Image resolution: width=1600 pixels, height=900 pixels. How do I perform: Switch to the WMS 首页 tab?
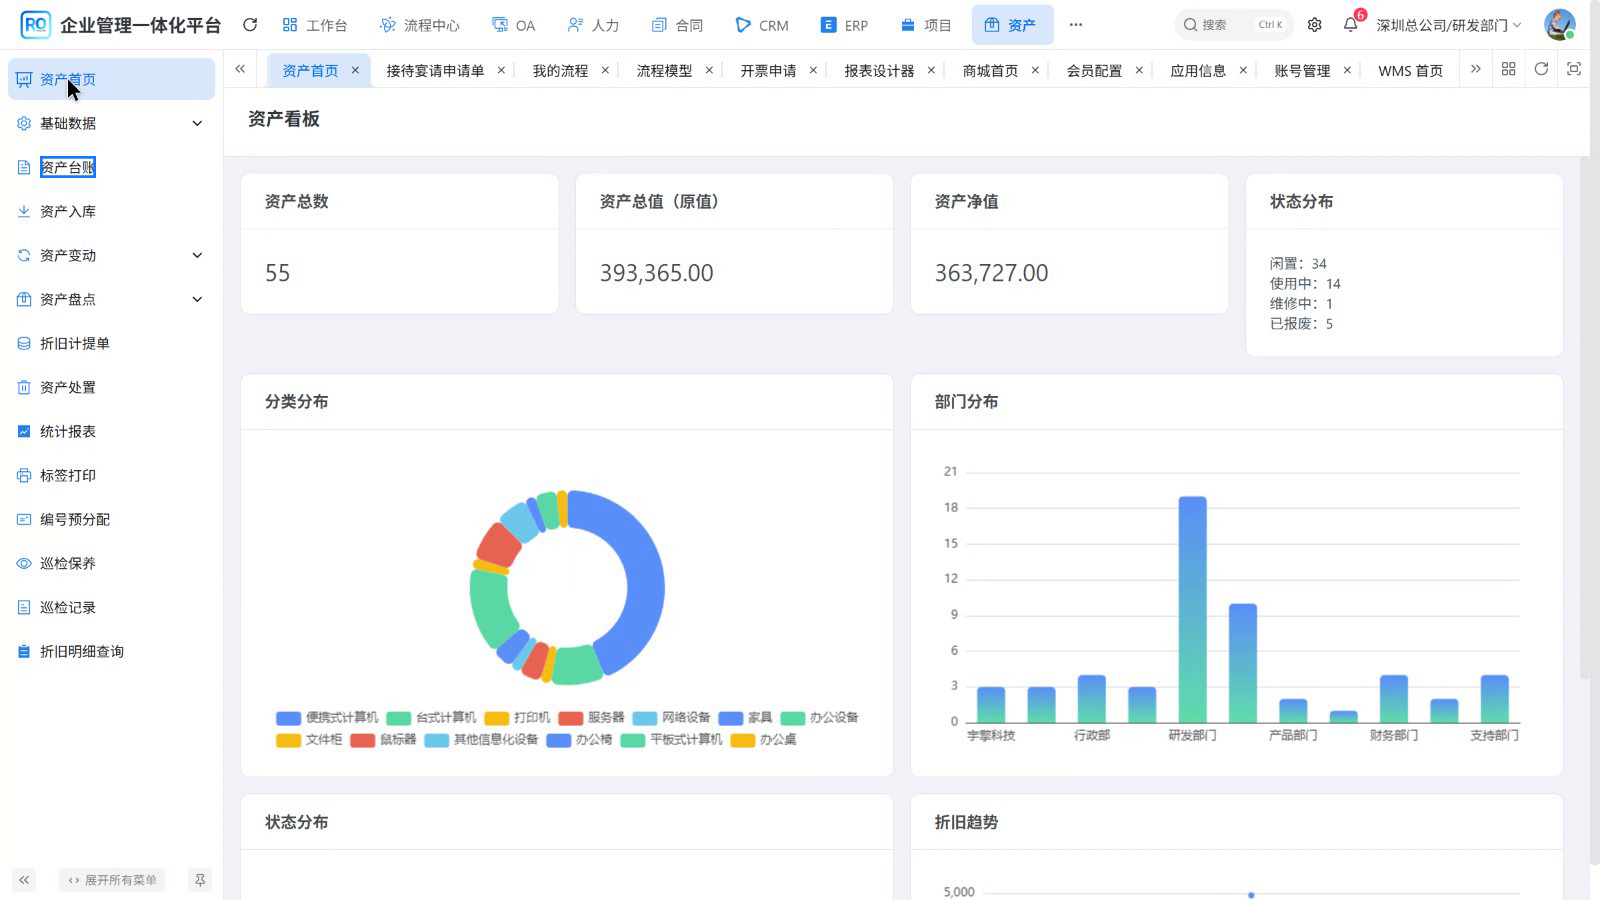1410,70
